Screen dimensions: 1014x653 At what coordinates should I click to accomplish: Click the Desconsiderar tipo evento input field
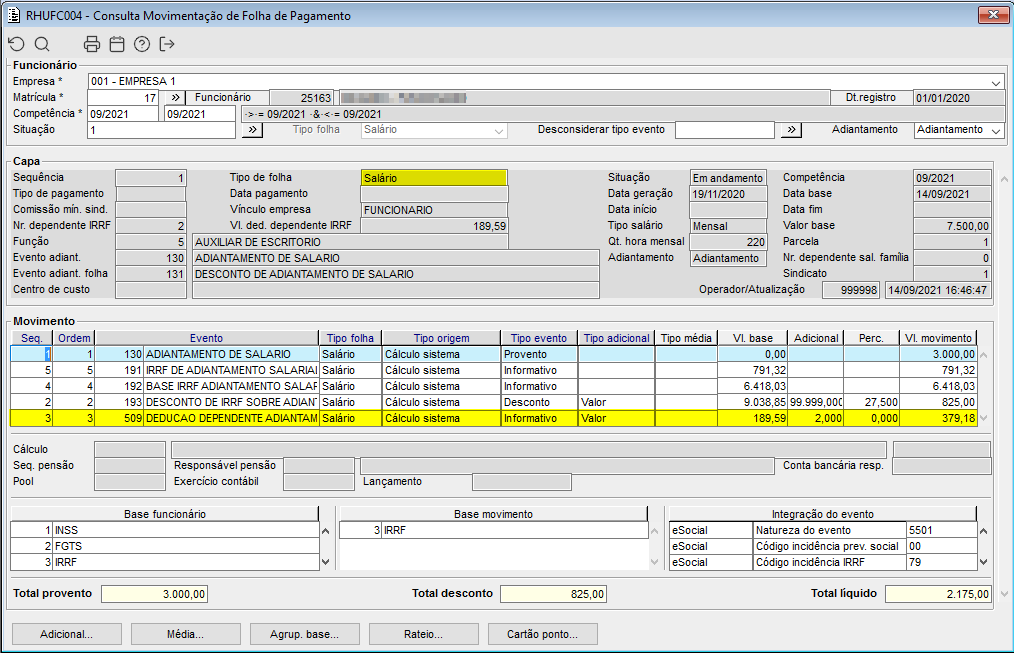724,130
